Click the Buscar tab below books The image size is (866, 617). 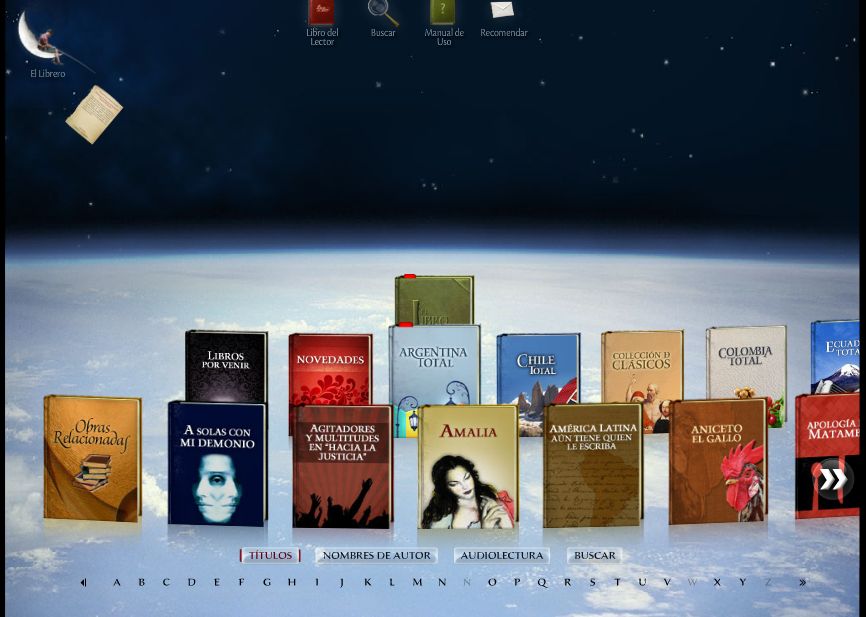coord(594,555)
